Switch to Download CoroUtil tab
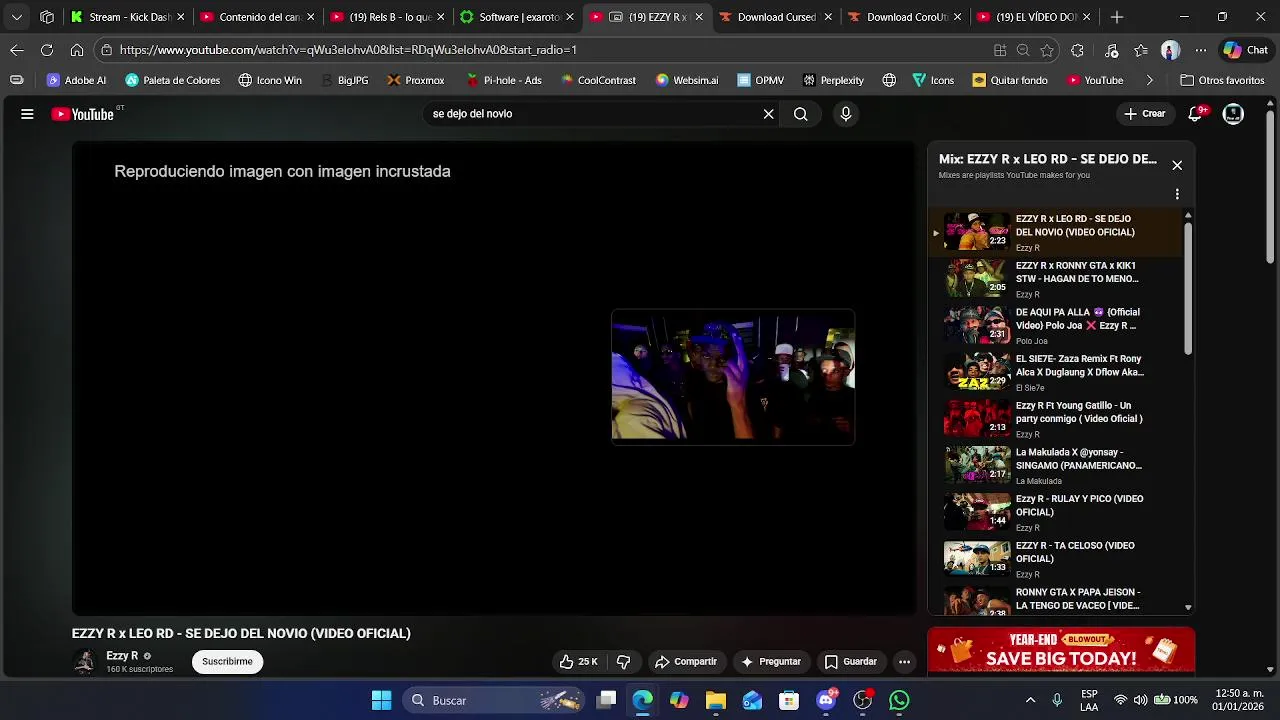The height and width of the screenshot is (720, 1280). 905,17
